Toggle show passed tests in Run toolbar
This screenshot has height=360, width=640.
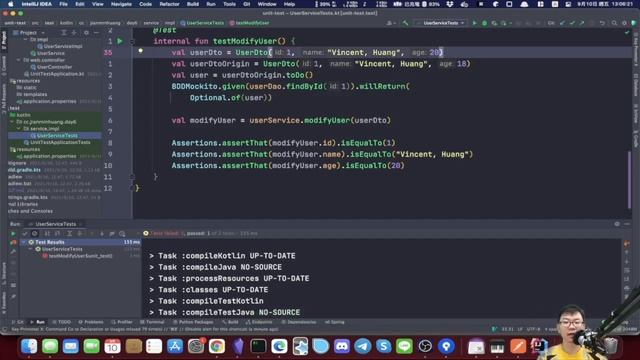click(24, 233)
